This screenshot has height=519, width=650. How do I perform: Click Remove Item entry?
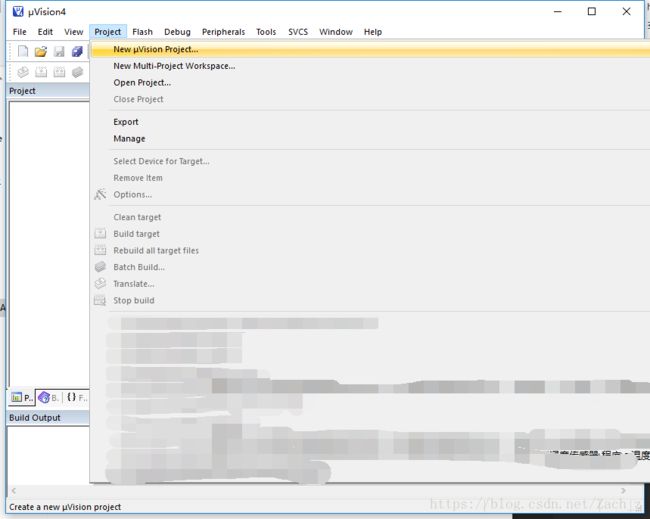point(370,178)
